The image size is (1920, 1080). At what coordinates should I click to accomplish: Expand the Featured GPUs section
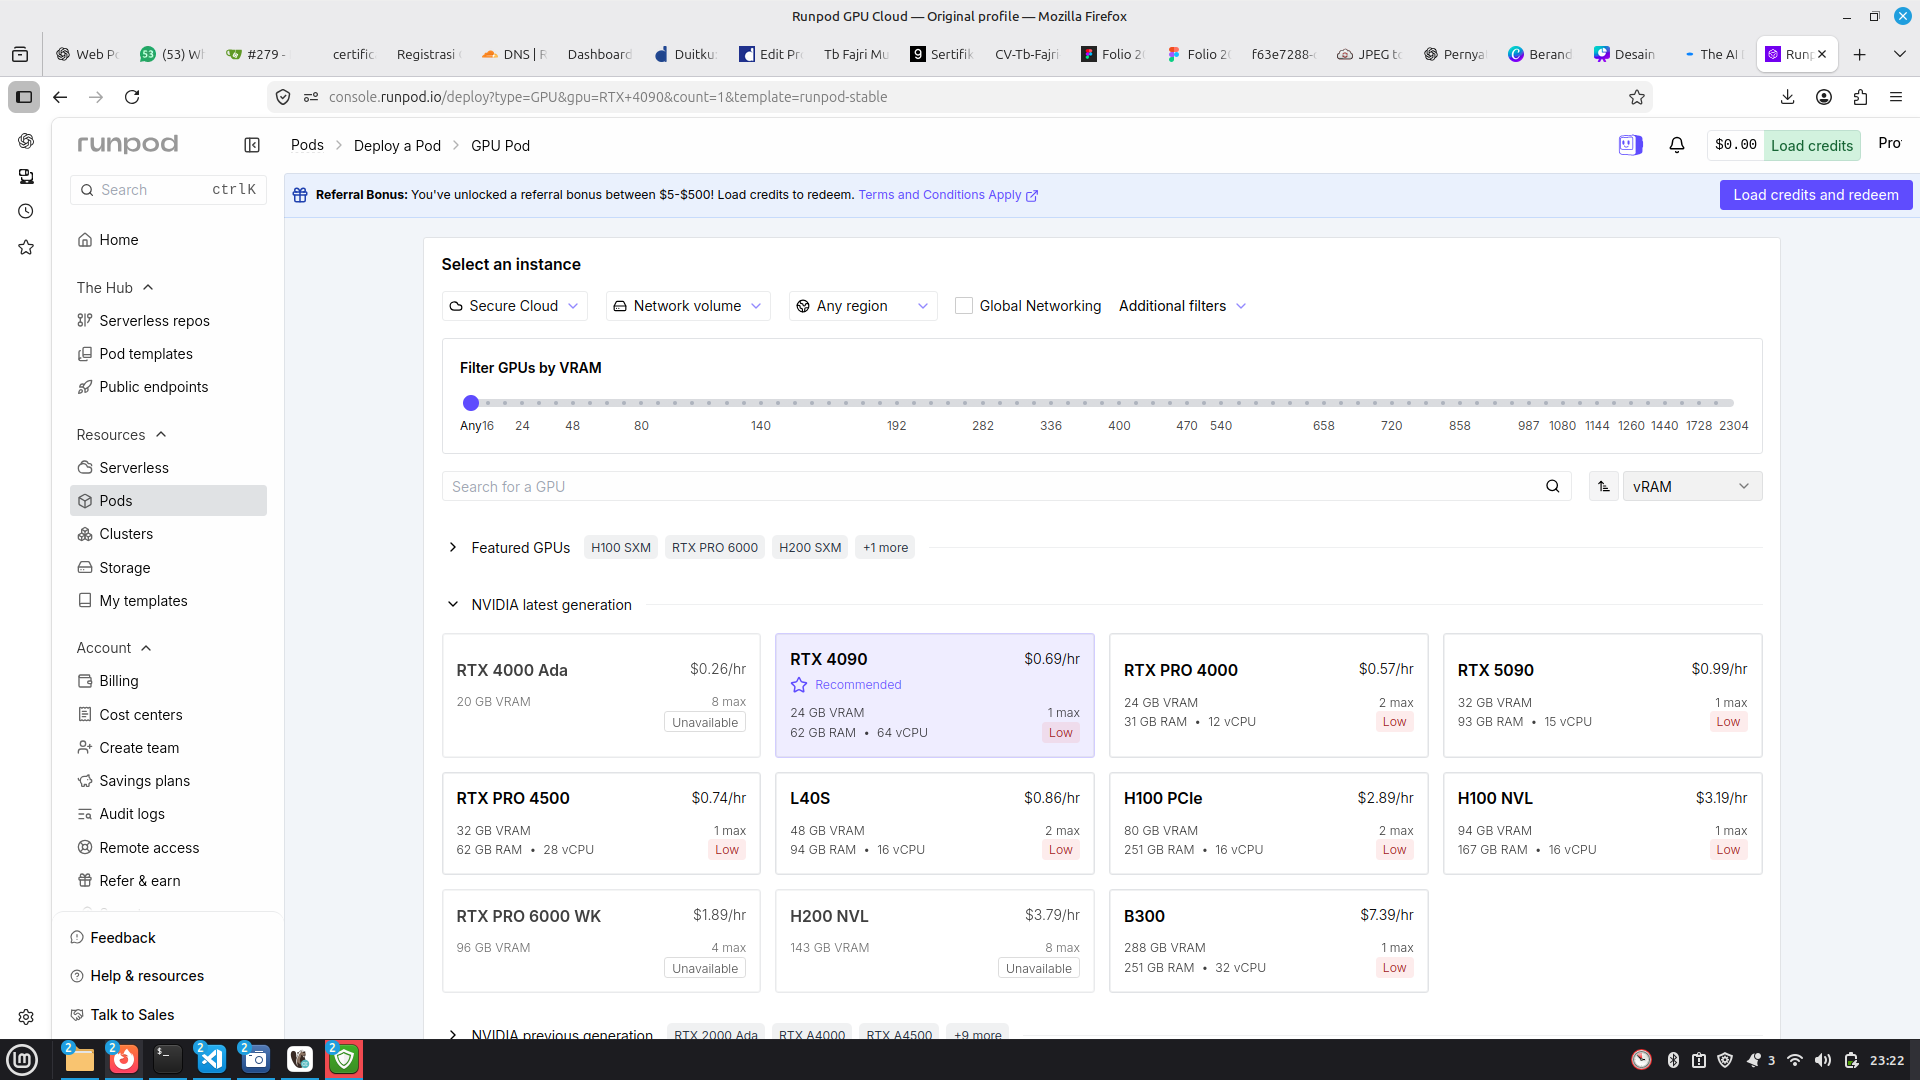point(453,548)
